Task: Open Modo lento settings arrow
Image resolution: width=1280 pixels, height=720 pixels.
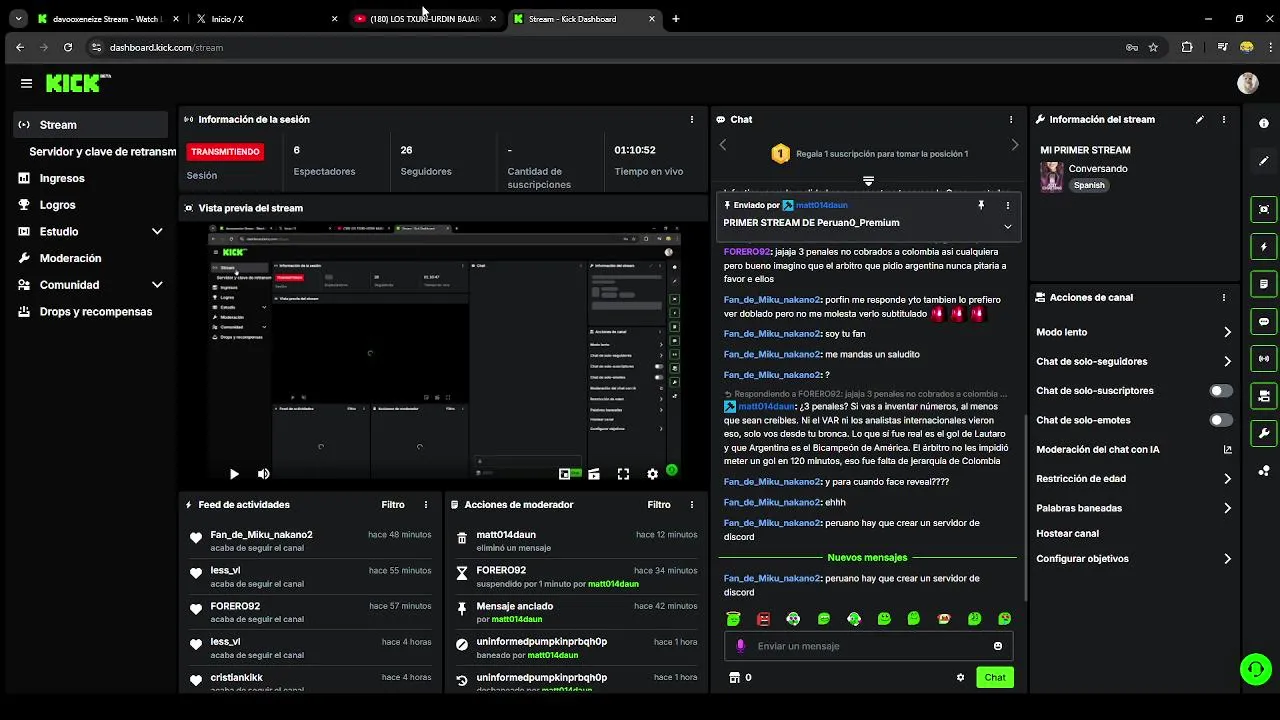Action: pyautogui.click(x=1227, y=332)
